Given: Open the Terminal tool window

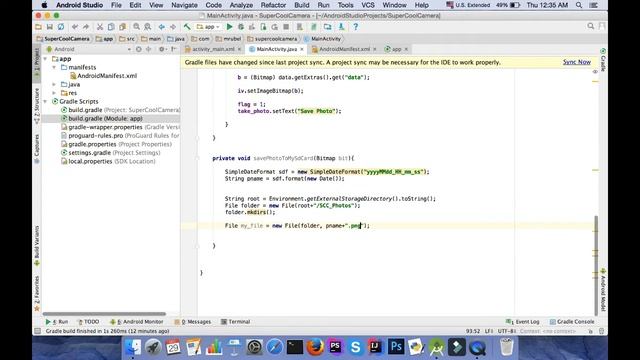Looking at the screenshot, I should [236, 322].
